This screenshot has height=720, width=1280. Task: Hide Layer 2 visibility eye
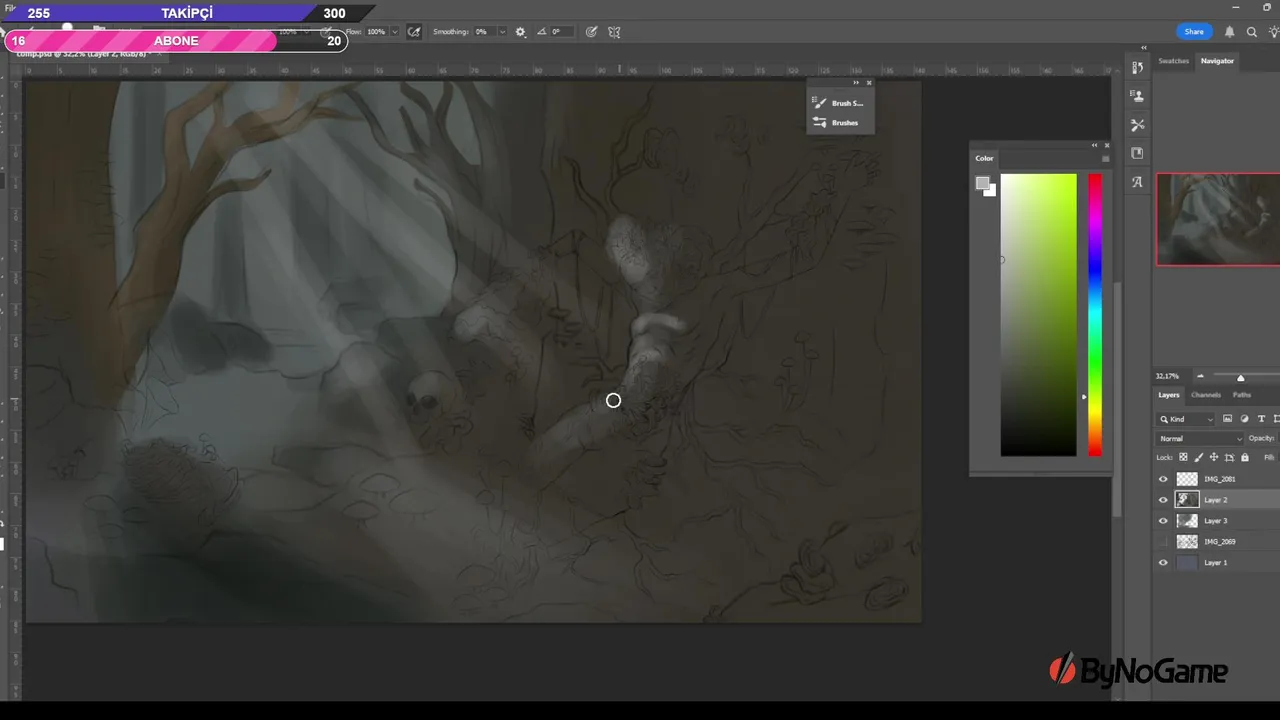(1163, 500)
